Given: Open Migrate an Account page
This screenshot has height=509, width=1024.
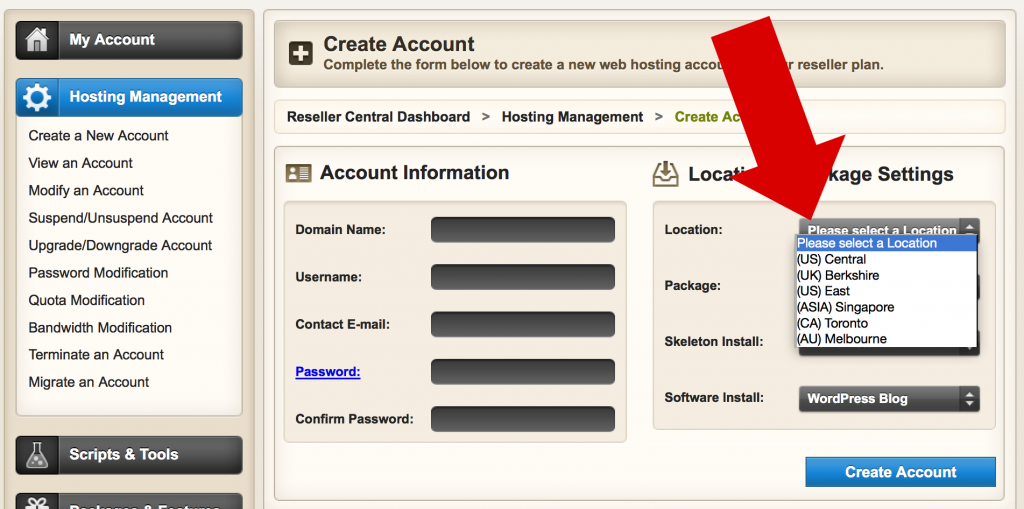Looking at the screenshot, I should tap(89, 382).
